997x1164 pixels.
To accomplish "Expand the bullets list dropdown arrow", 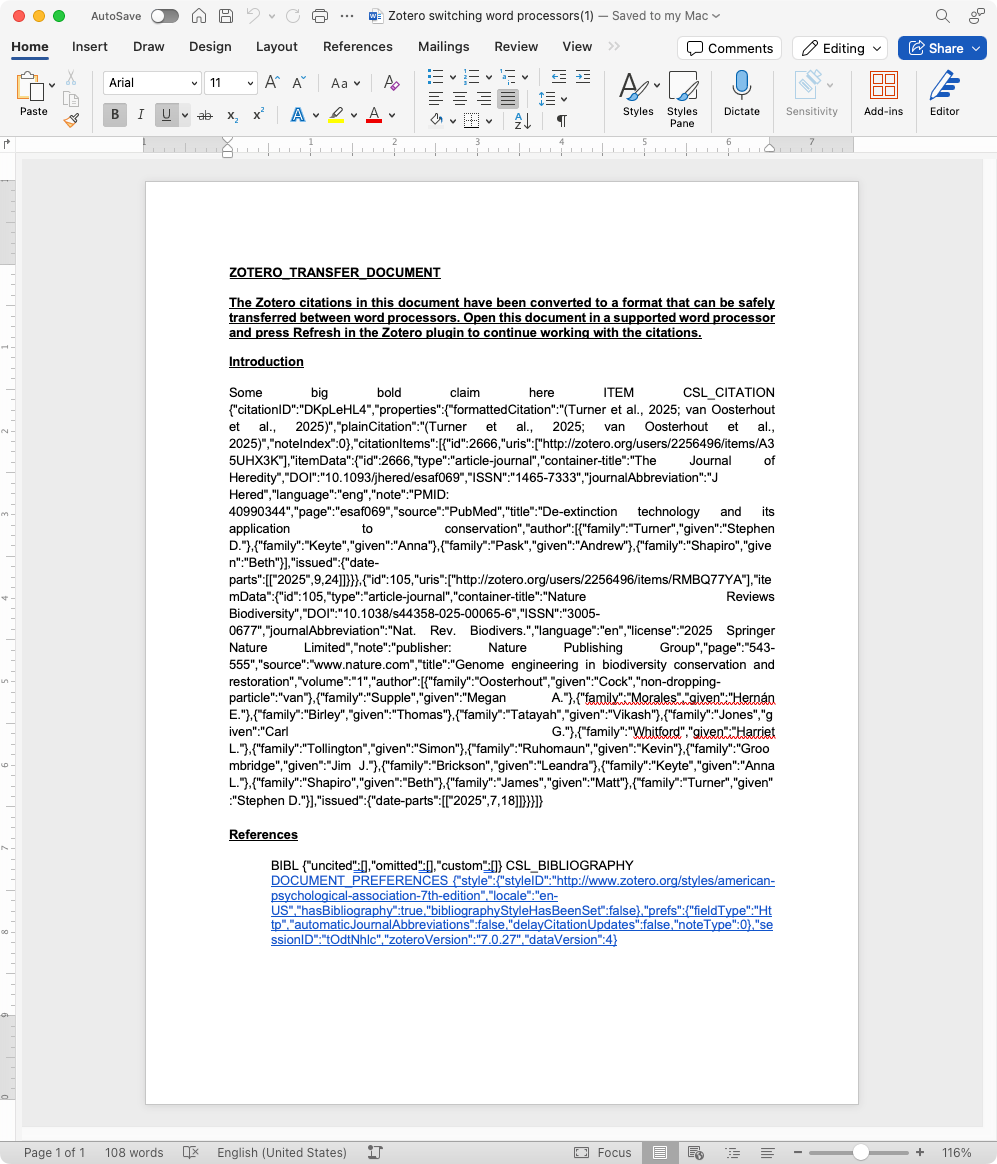I will (453, 77).
